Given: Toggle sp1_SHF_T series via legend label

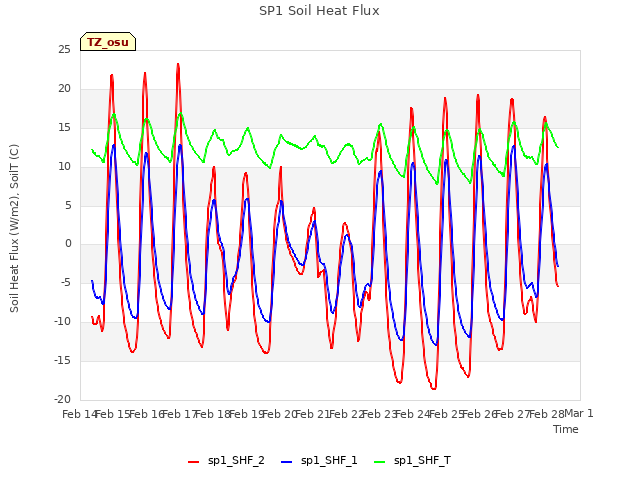Looking at the screenshot, I should tap(422, 461).
